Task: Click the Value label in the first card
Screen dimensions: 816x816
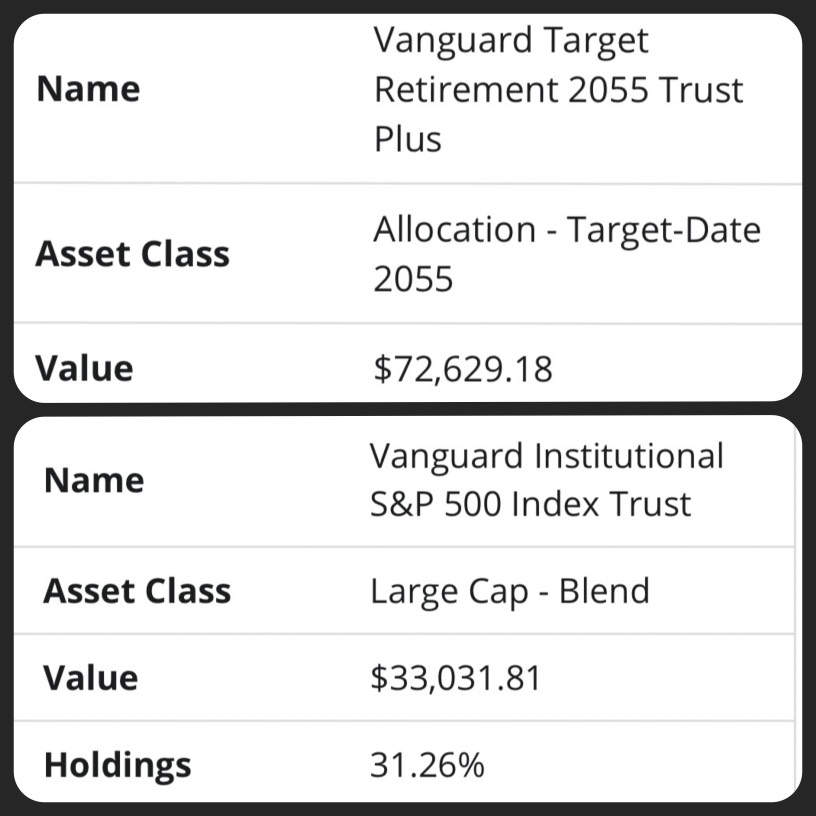Action: 84,369
